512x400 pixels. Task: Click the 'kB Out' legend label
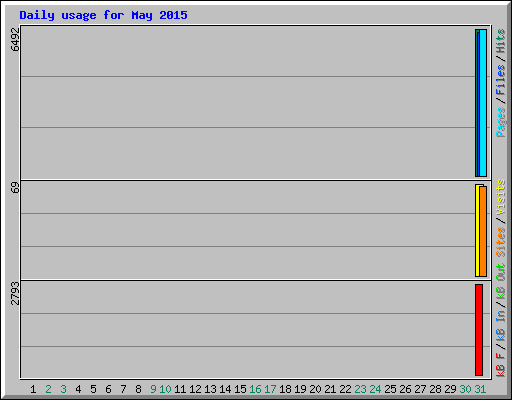point(501,282)
